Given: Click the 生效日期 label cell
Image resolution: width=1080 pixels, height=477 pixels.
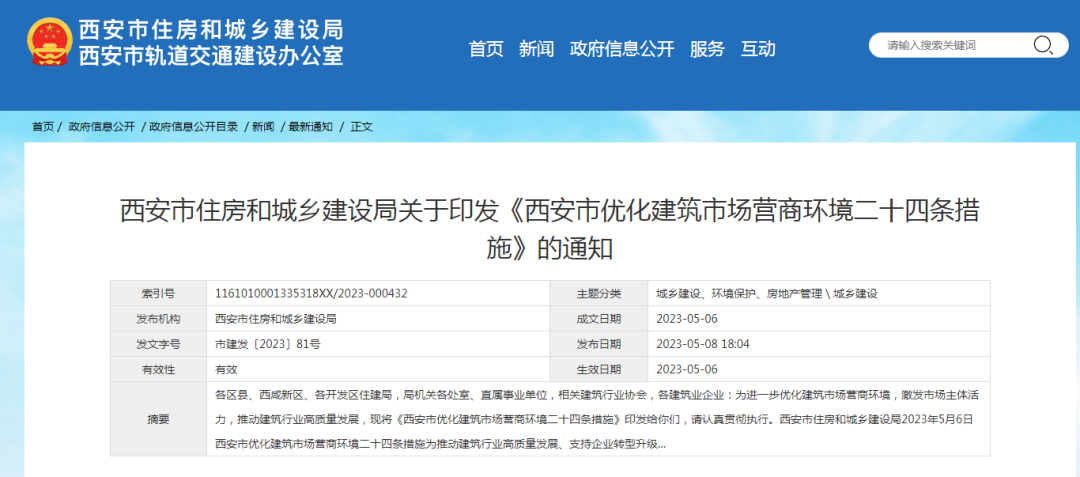Looking at the screenshot, I should 599,370.
